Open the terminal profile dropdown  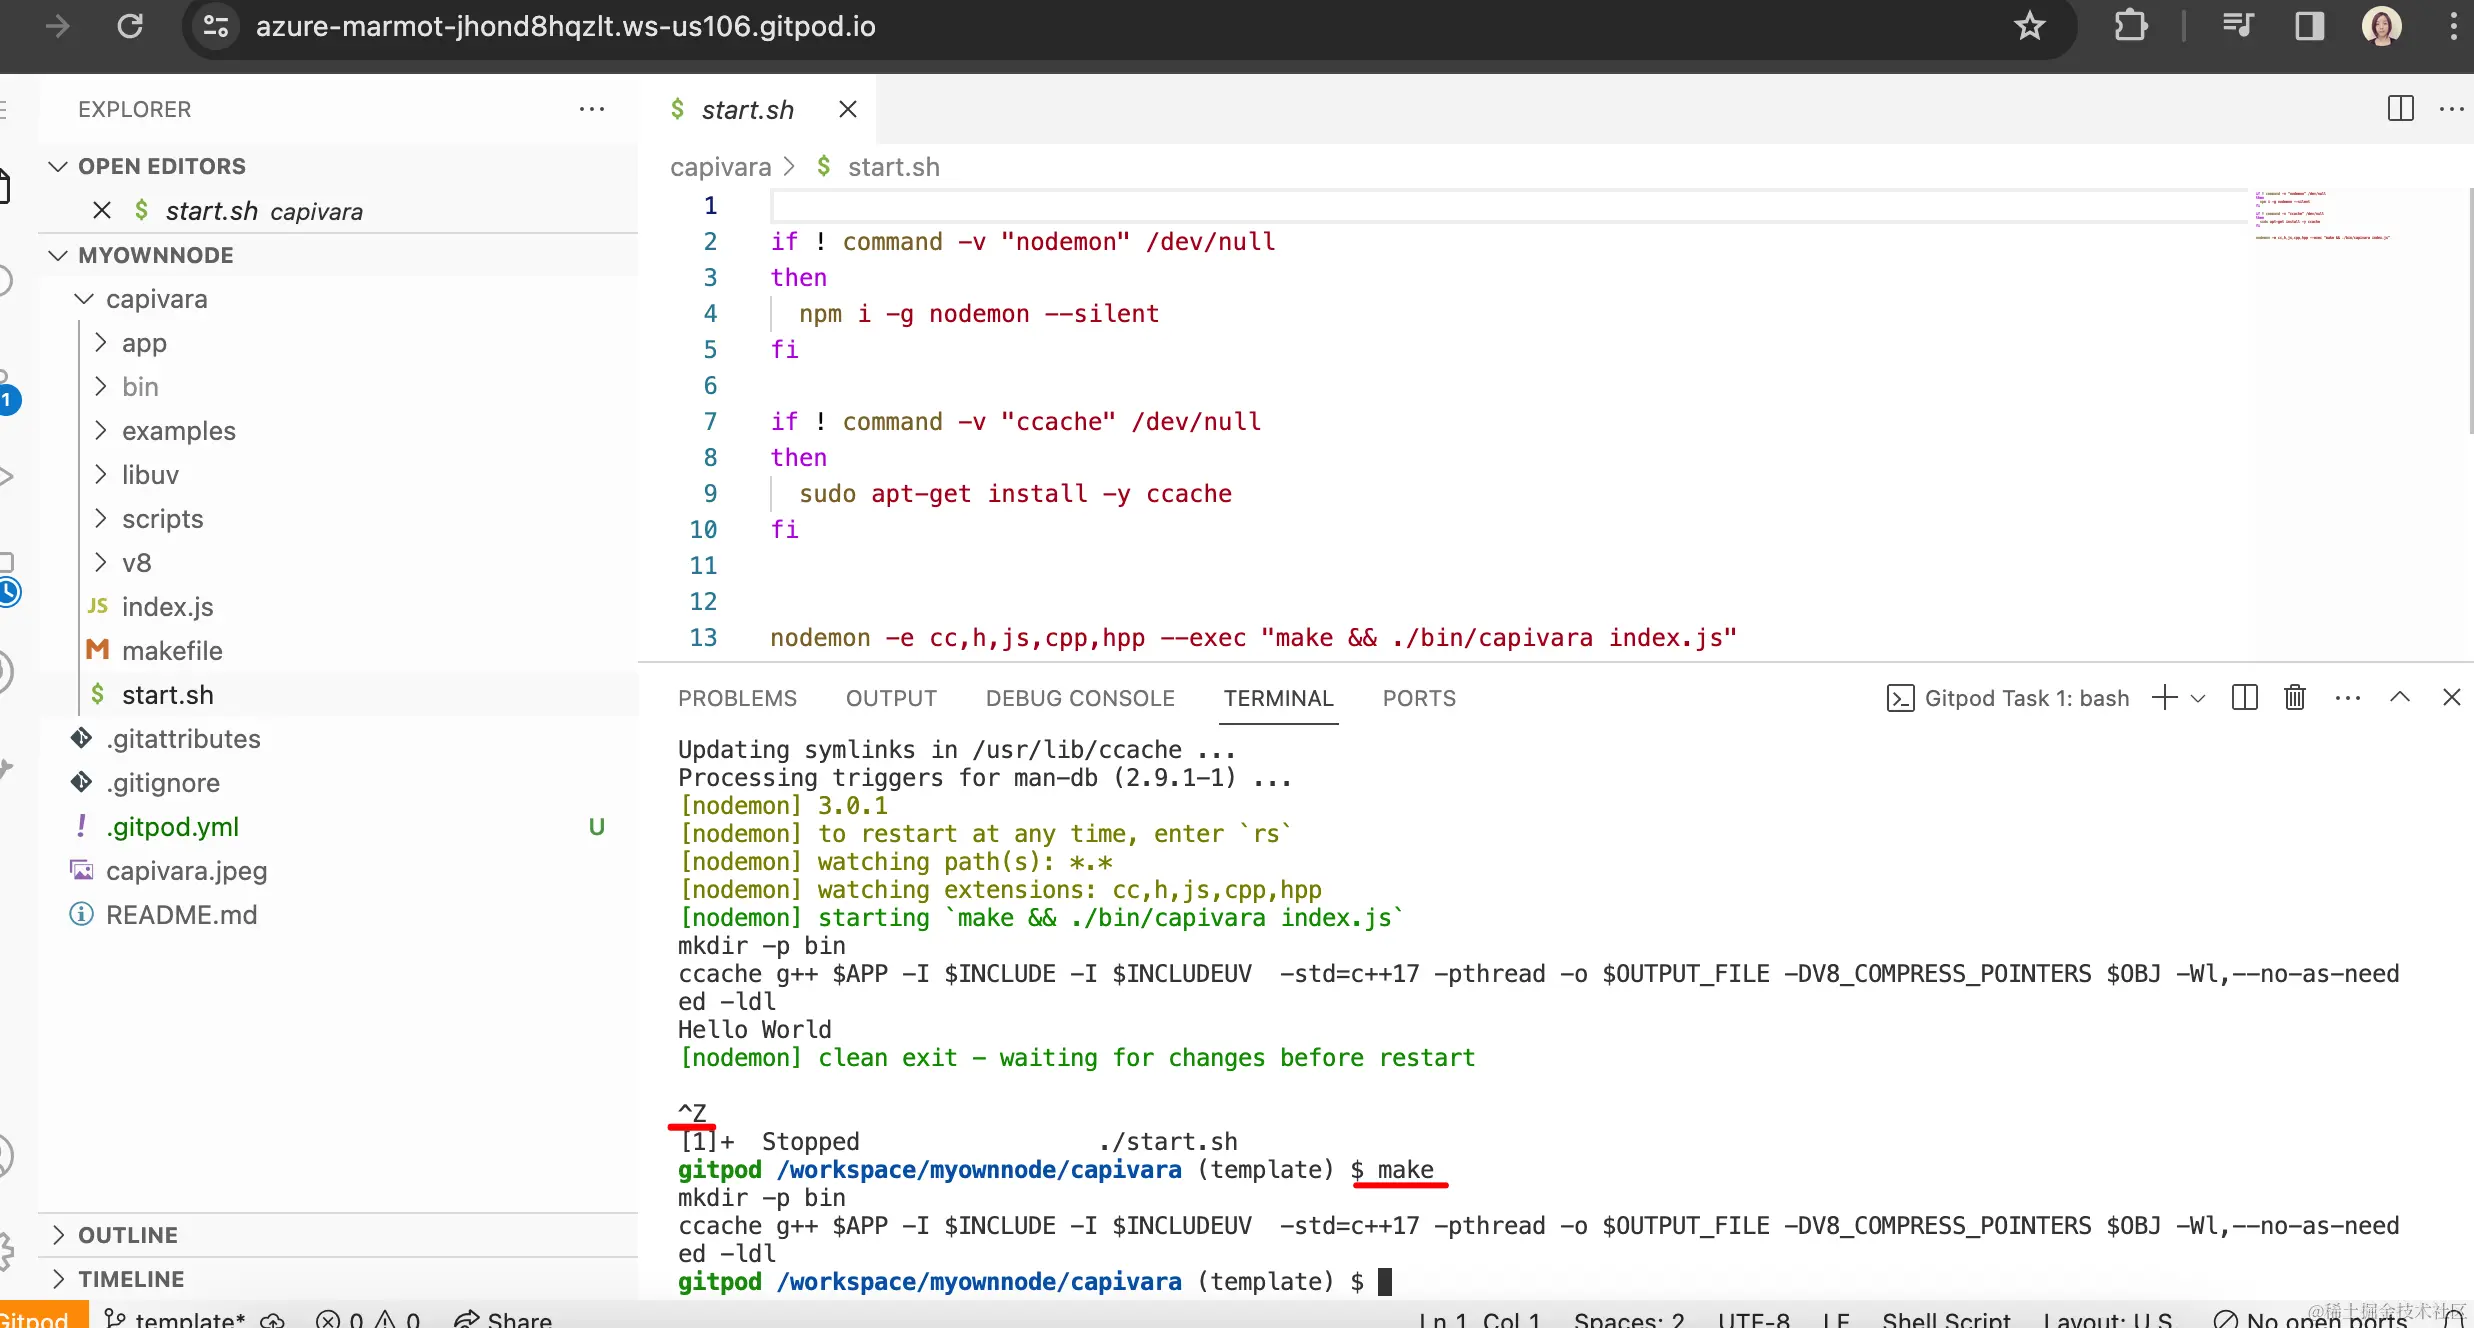point(2197,697)
